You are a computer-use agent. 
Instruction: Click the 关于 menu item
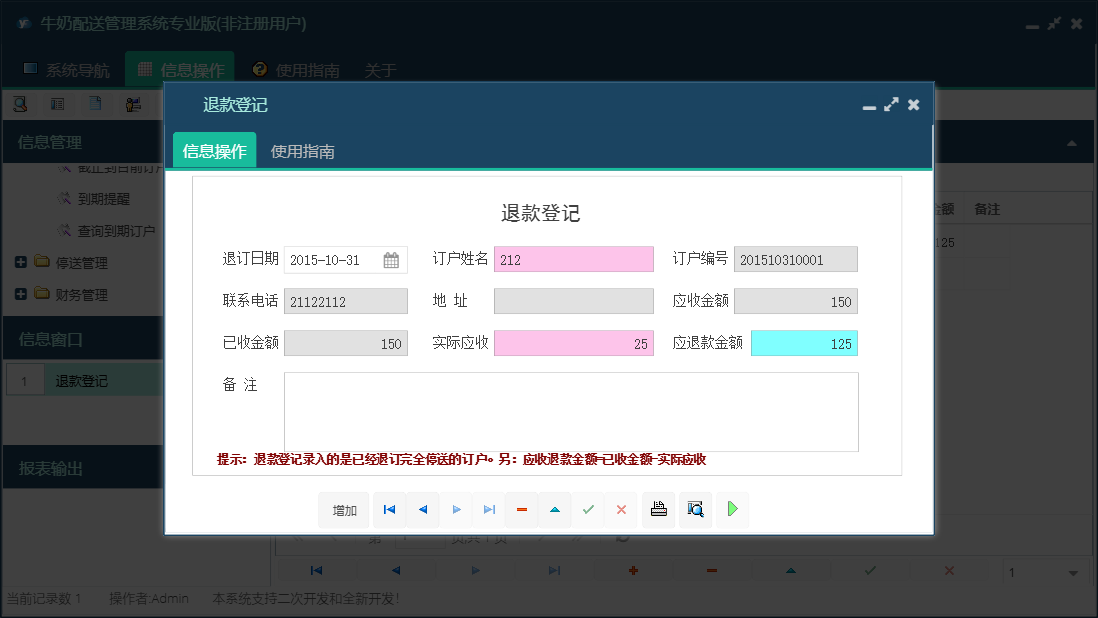coord(380,69)
